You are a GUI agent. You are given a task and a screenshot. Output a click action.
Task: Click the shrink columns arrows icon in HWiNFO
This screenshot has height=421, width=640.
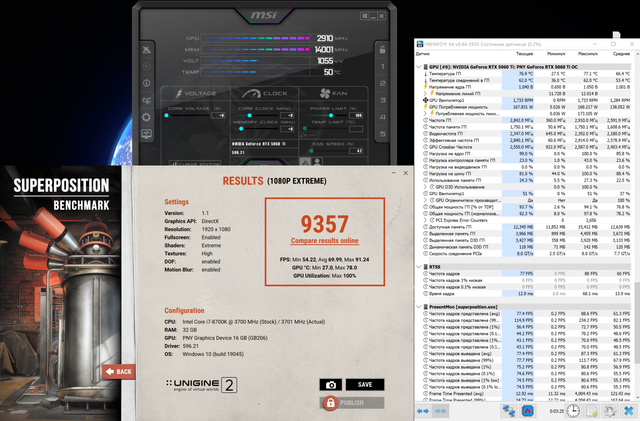pyautogui.click(x=440, y=411)
